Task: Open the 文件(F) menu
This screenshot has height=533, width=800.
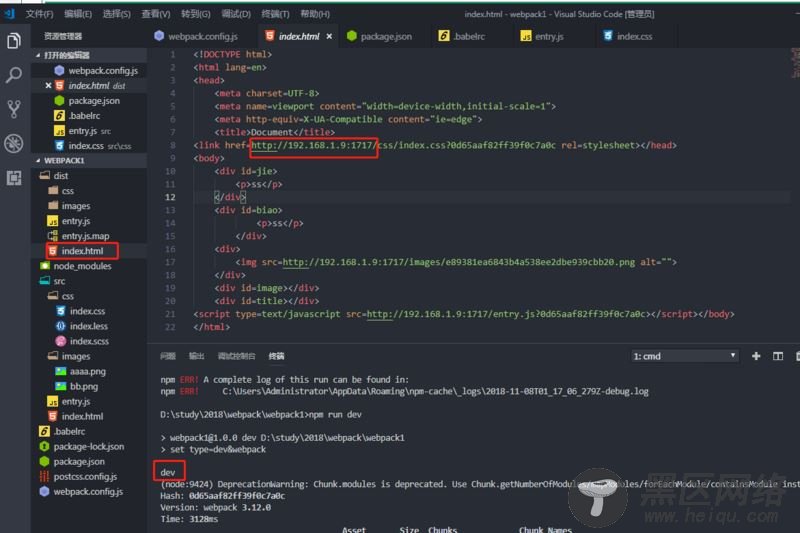Action: point(39,14)
